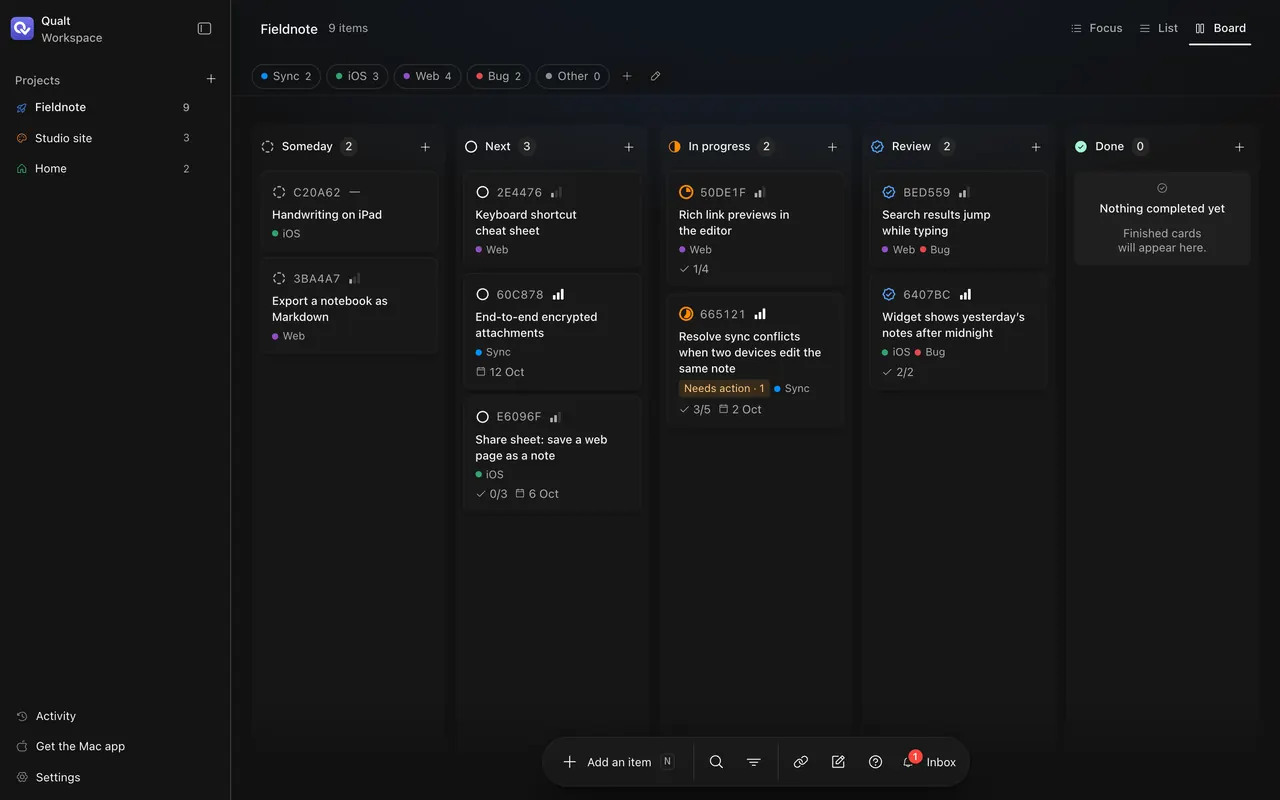Switch to the Focus view
1280x800 pixels.
(1096, 28)
